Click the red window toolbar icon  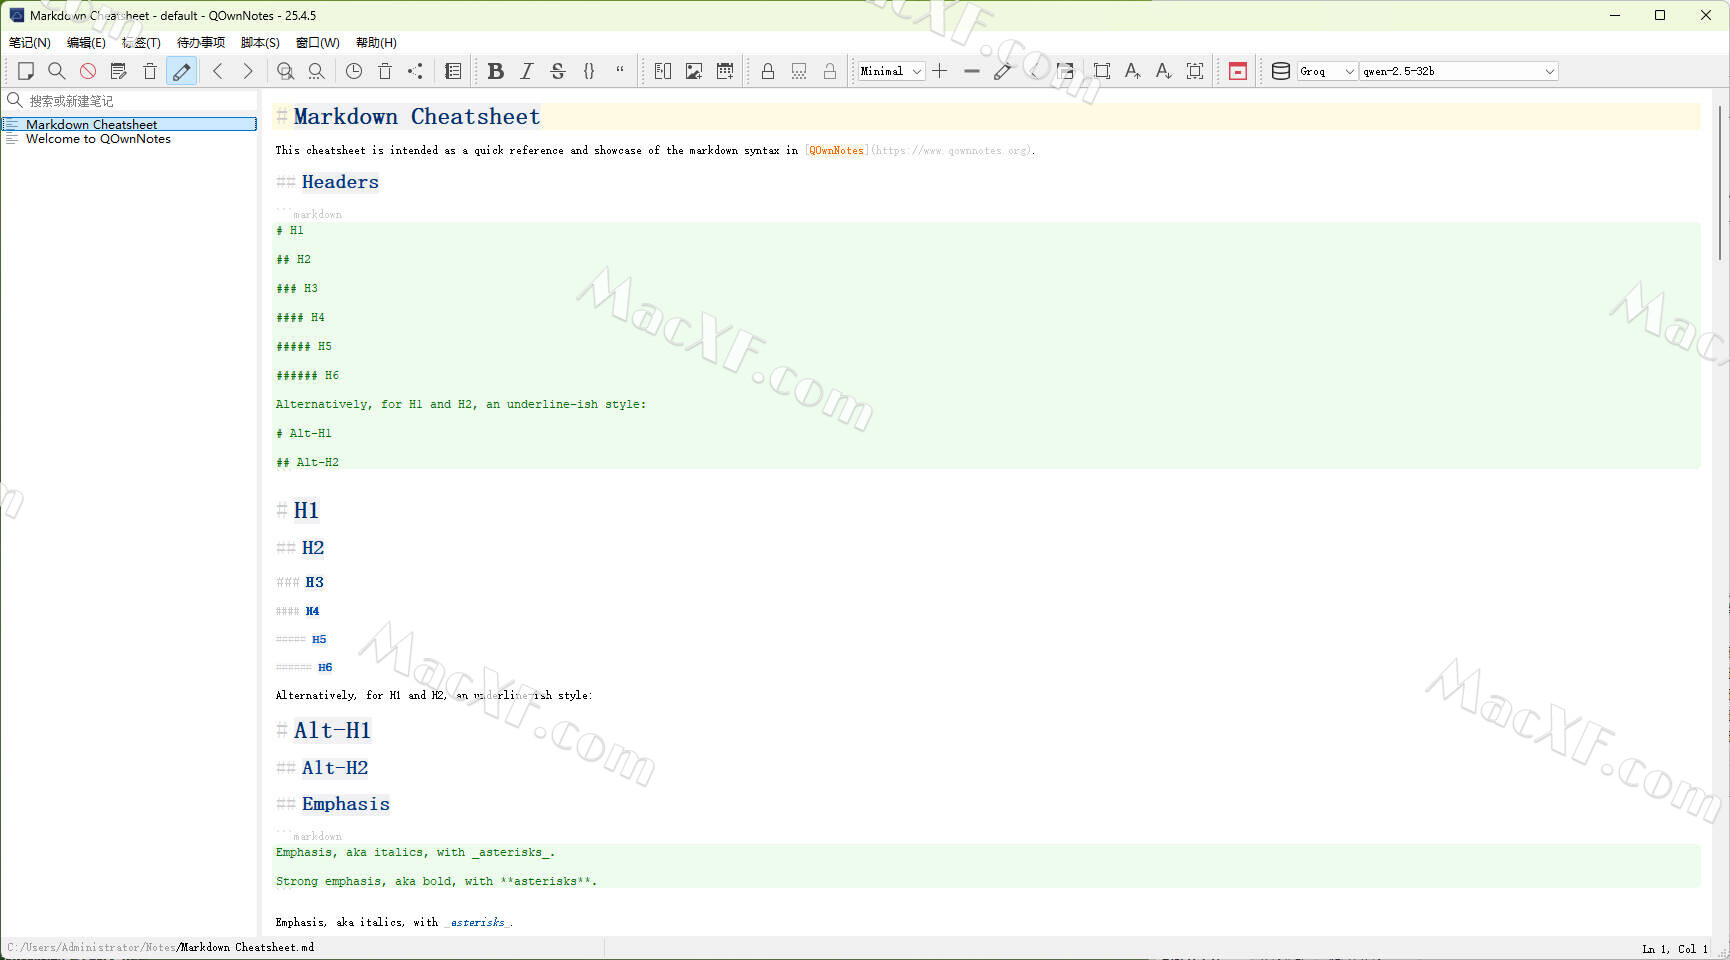pos(1238,71)
